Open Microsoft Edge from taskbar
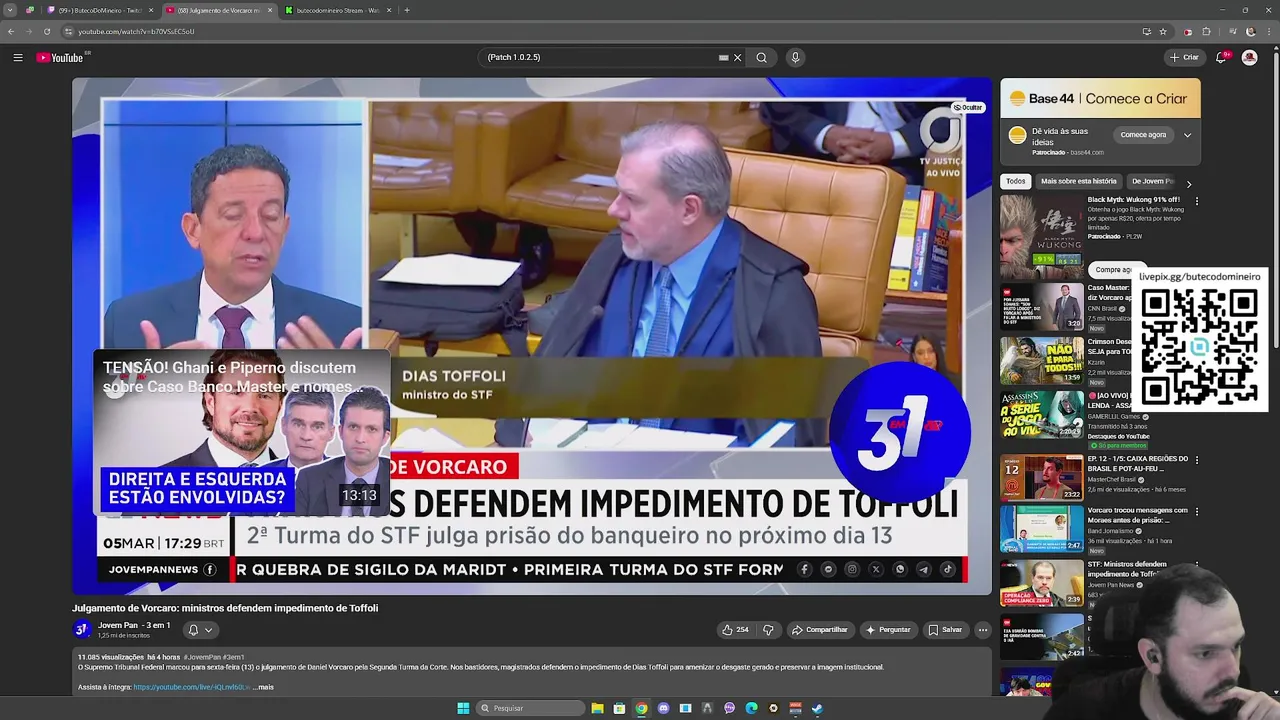This screenshot has width=1280, height=720. 751,708
